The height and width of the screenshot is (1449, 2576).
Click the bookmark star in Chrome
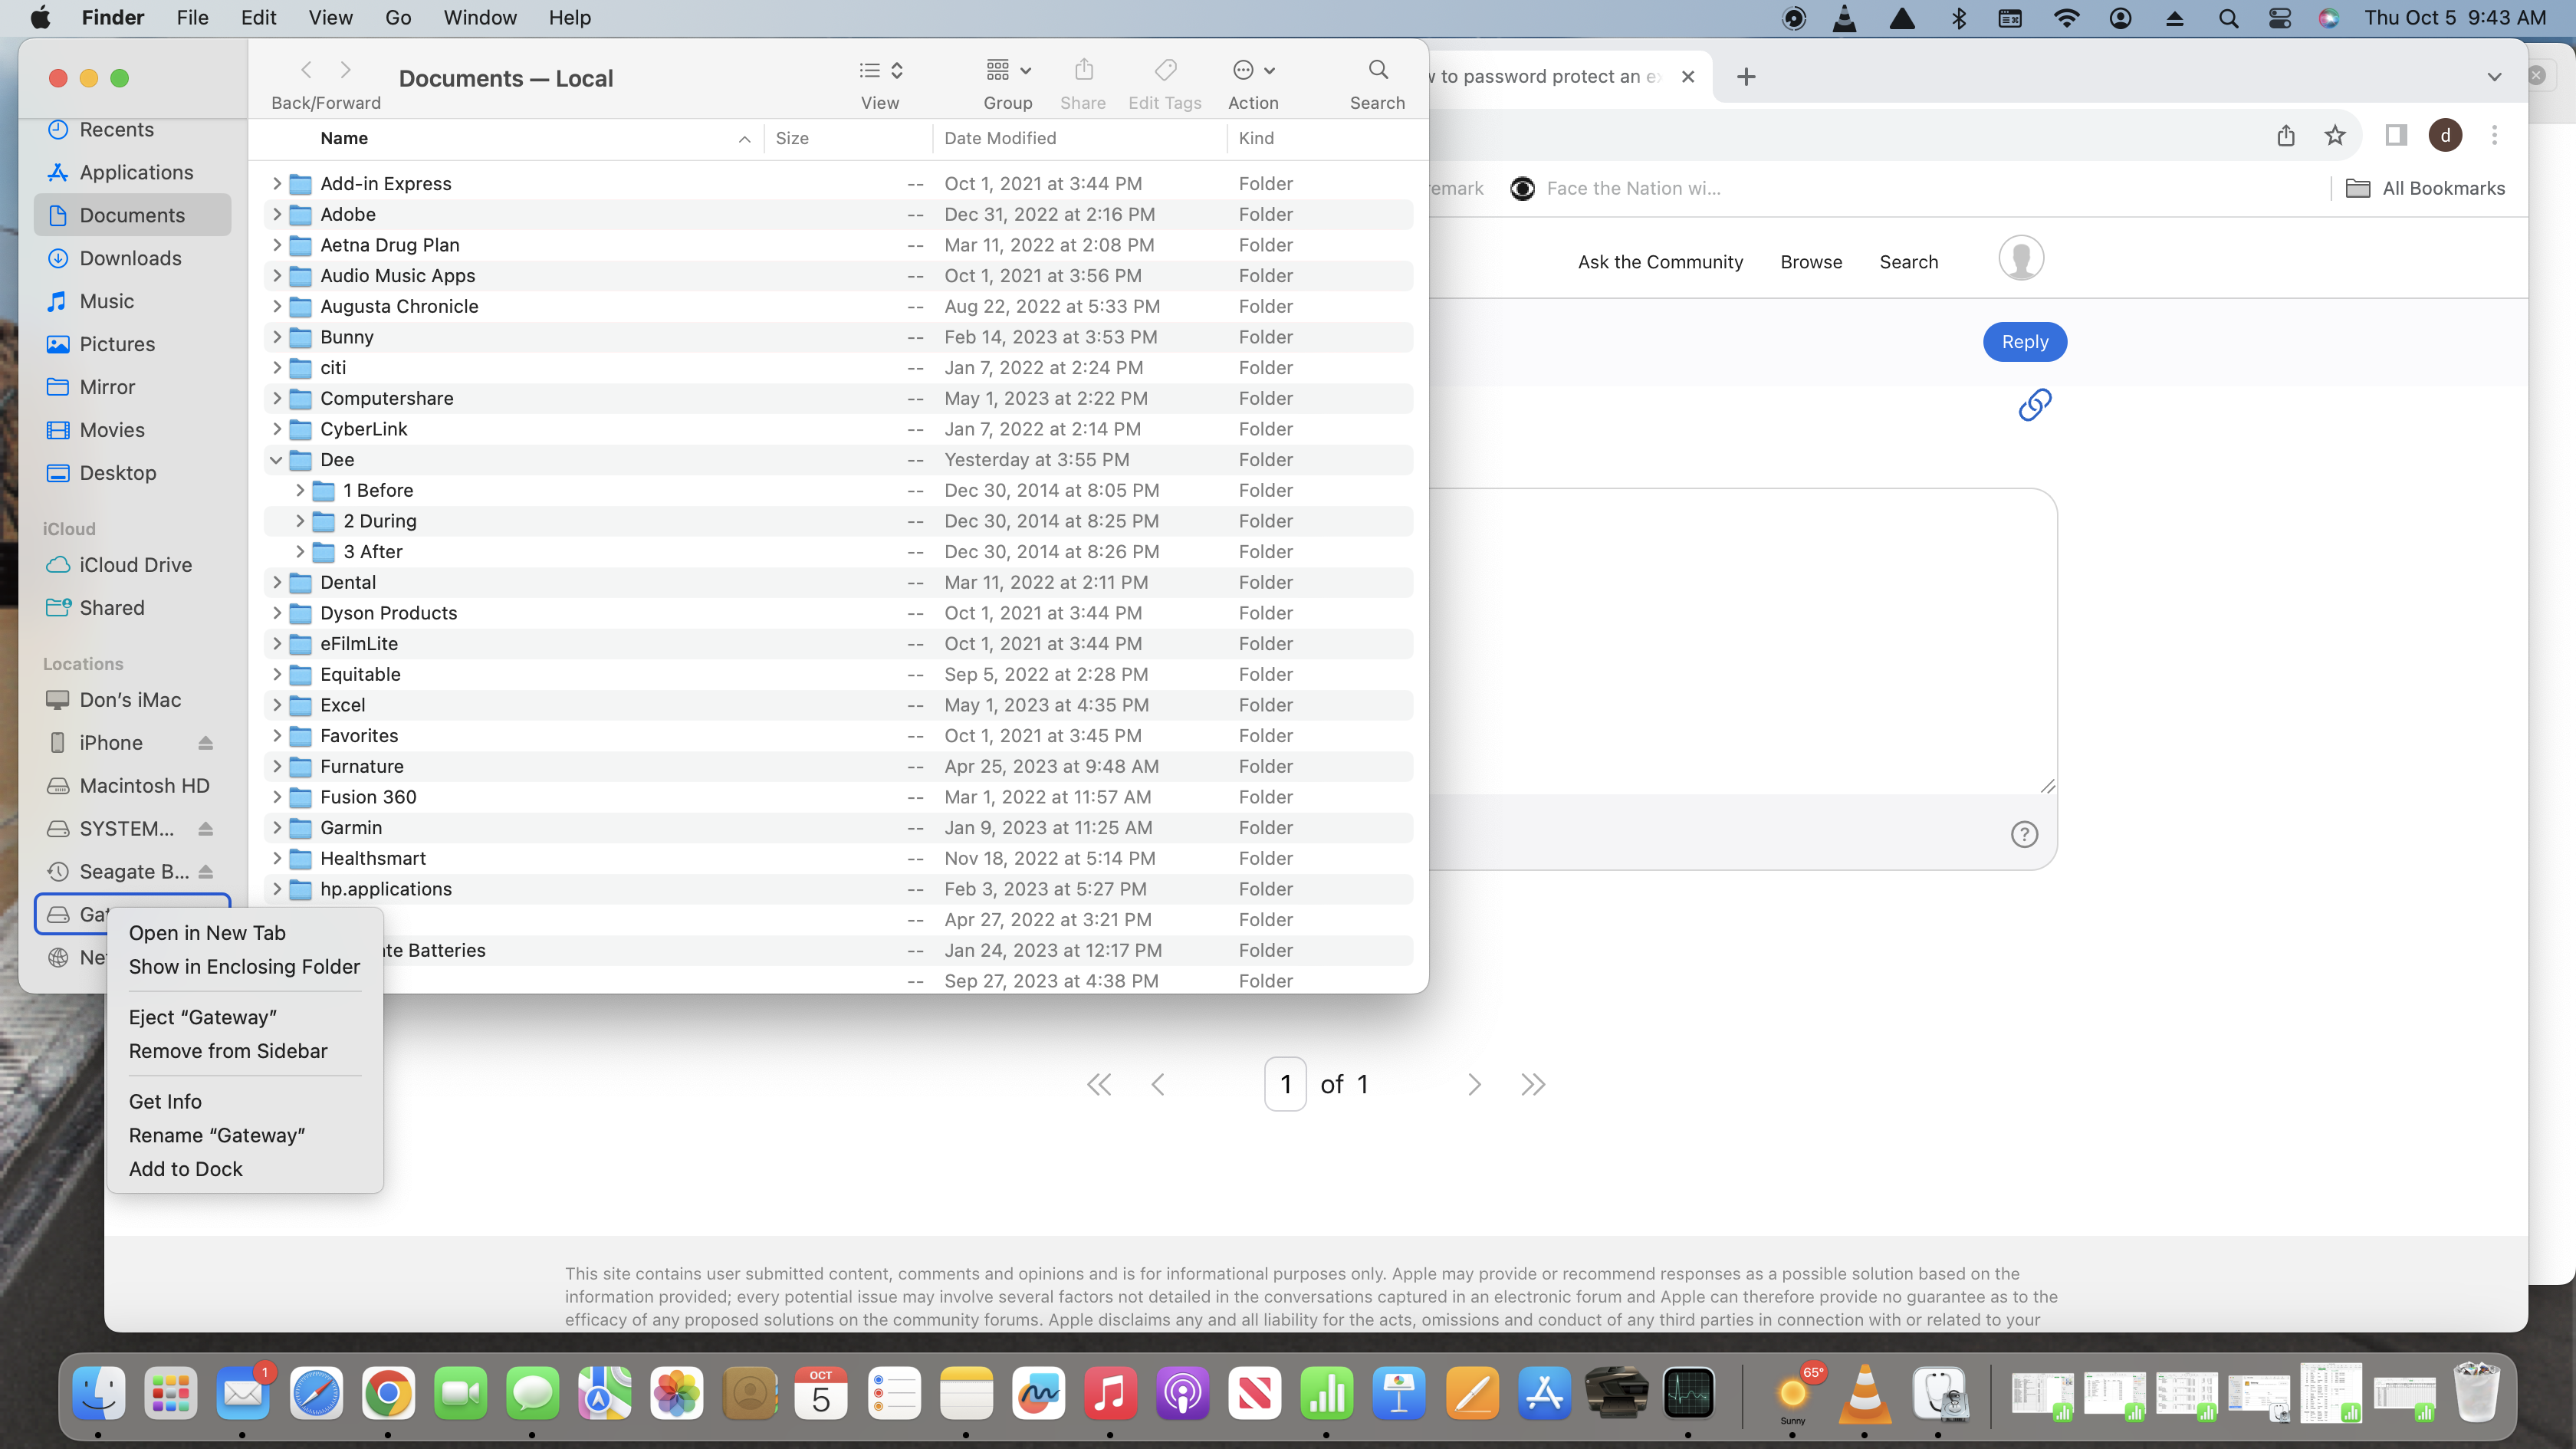[2334, 135]
